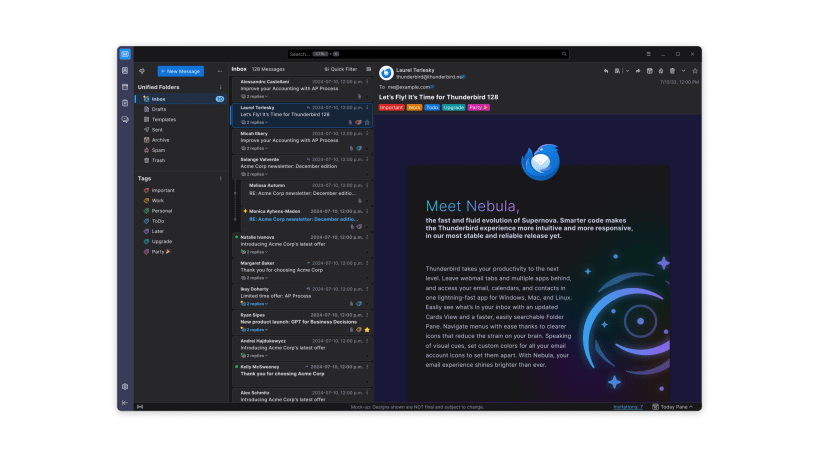This screenshot has height=460, width=819.
Task: Expand 2 replies under Margaret Baker
Action: click(x=254, y=278)
